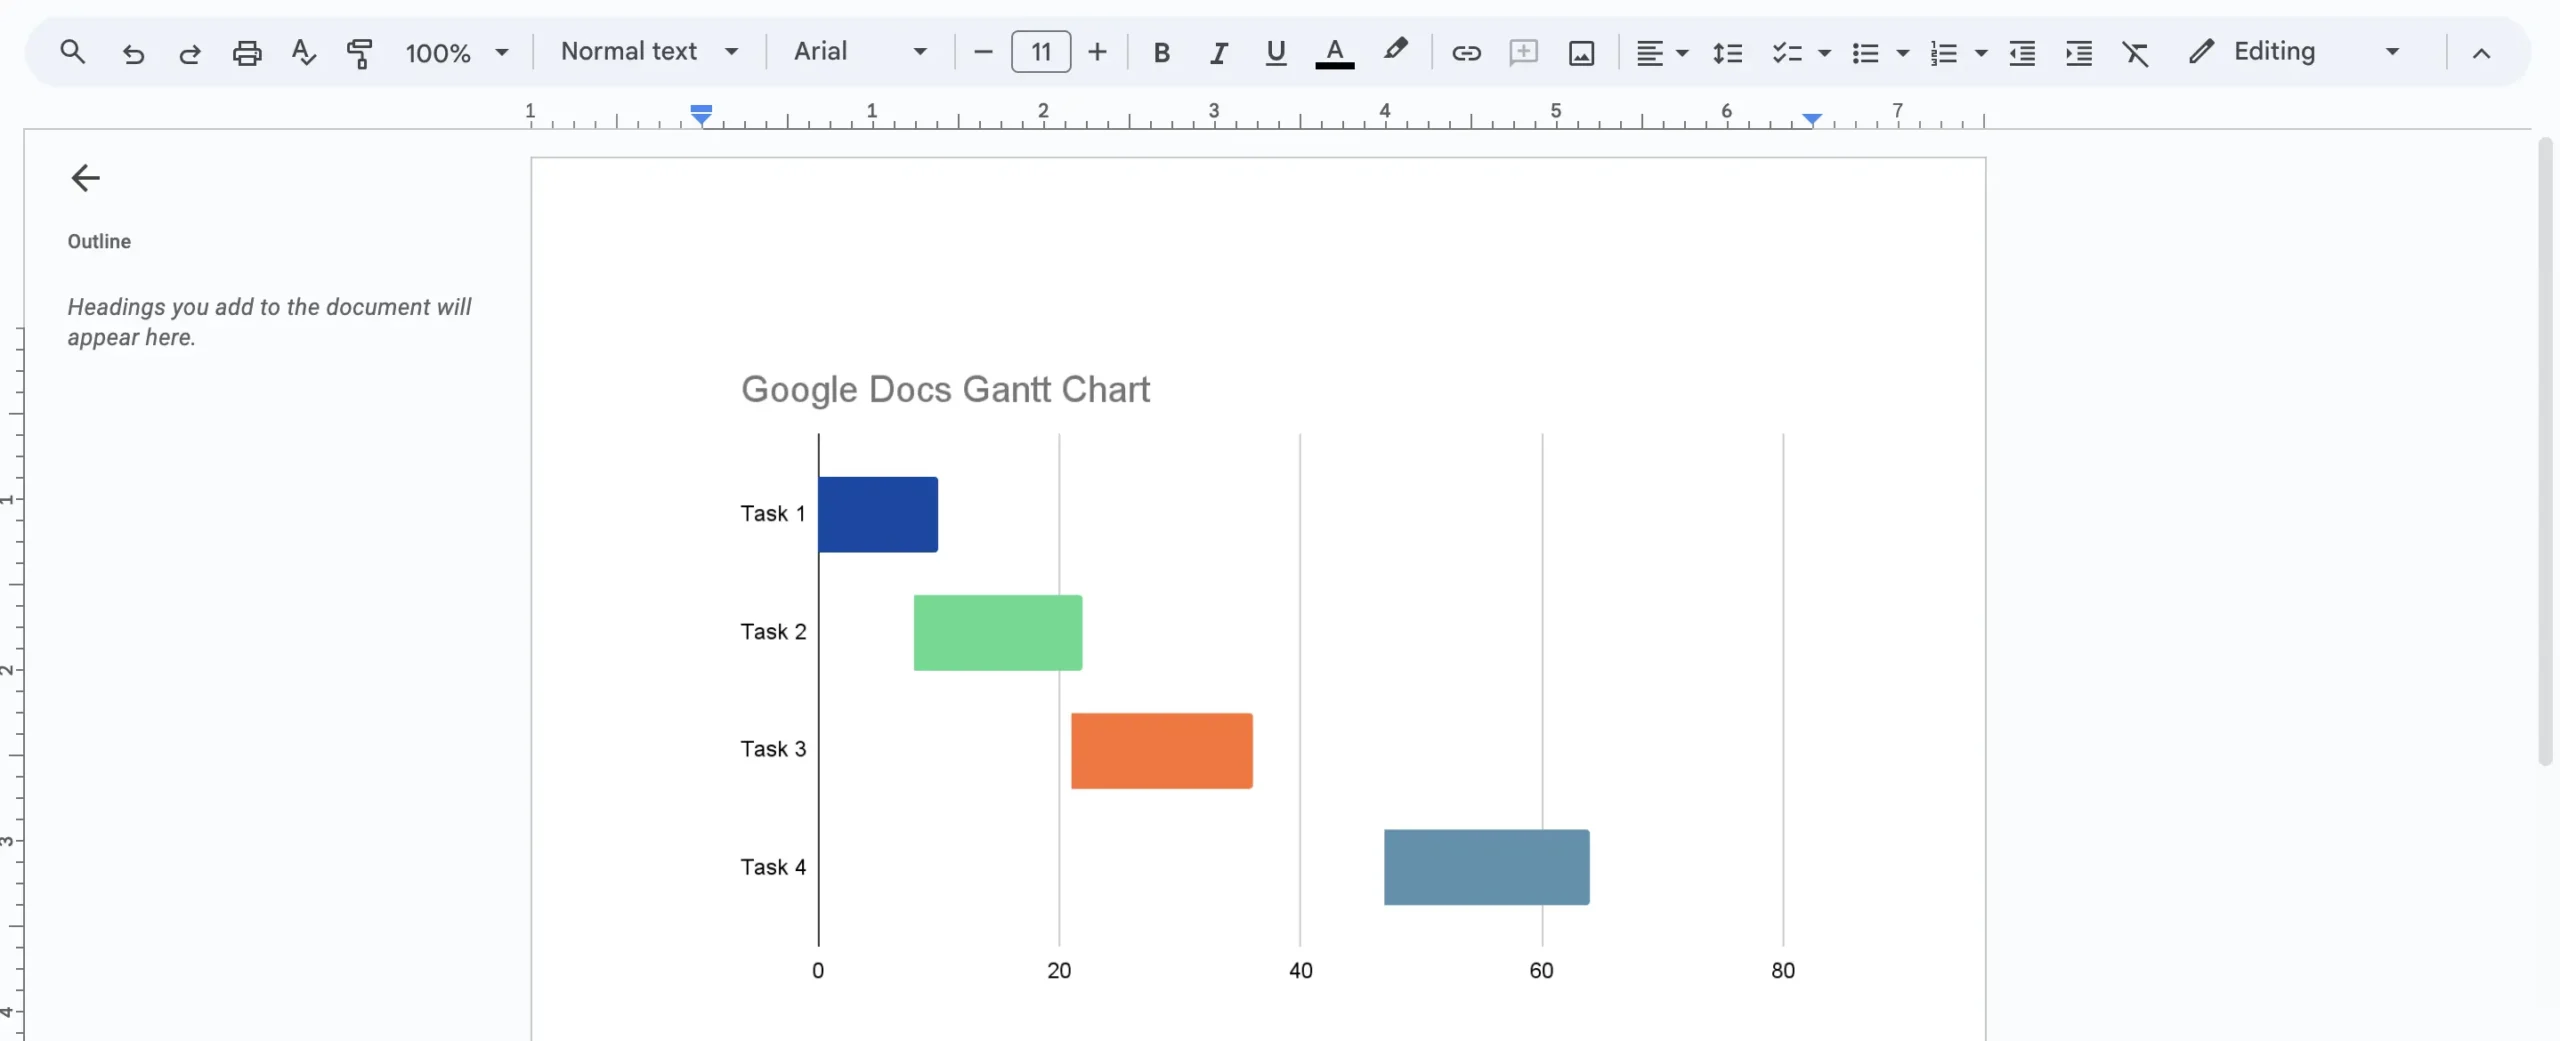Select the green Task 2 bar
This screenshot has height=1041, width=2560.
[998, 632]
